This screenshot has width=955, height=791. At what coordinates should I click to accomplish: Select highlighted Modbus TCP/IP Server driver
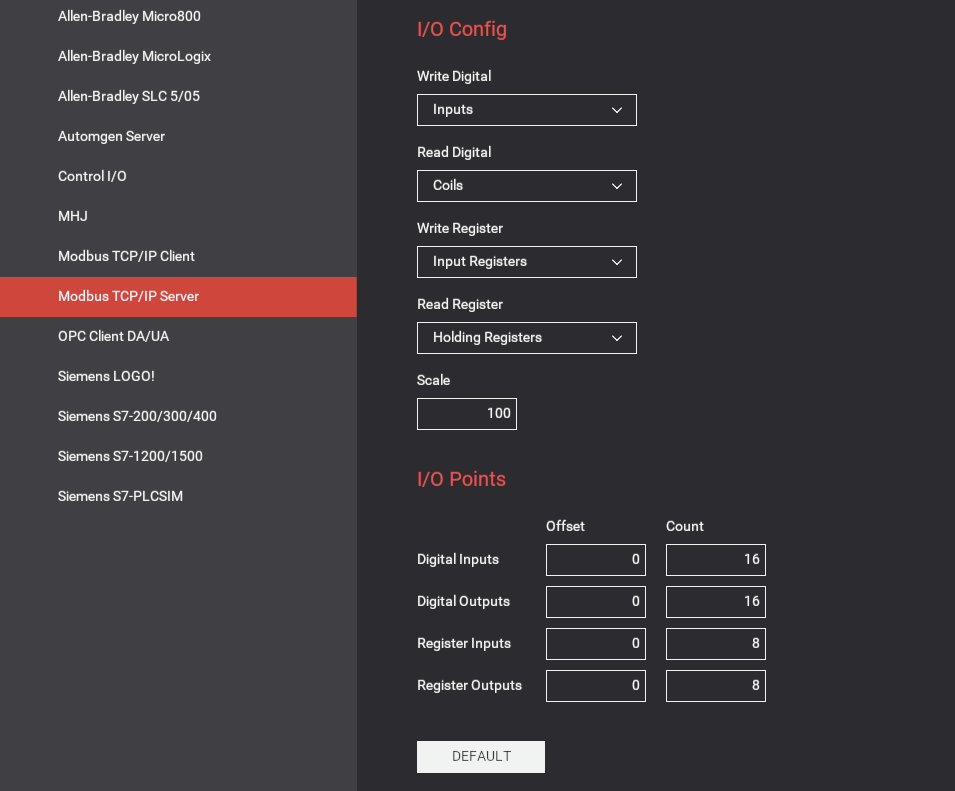178,297
